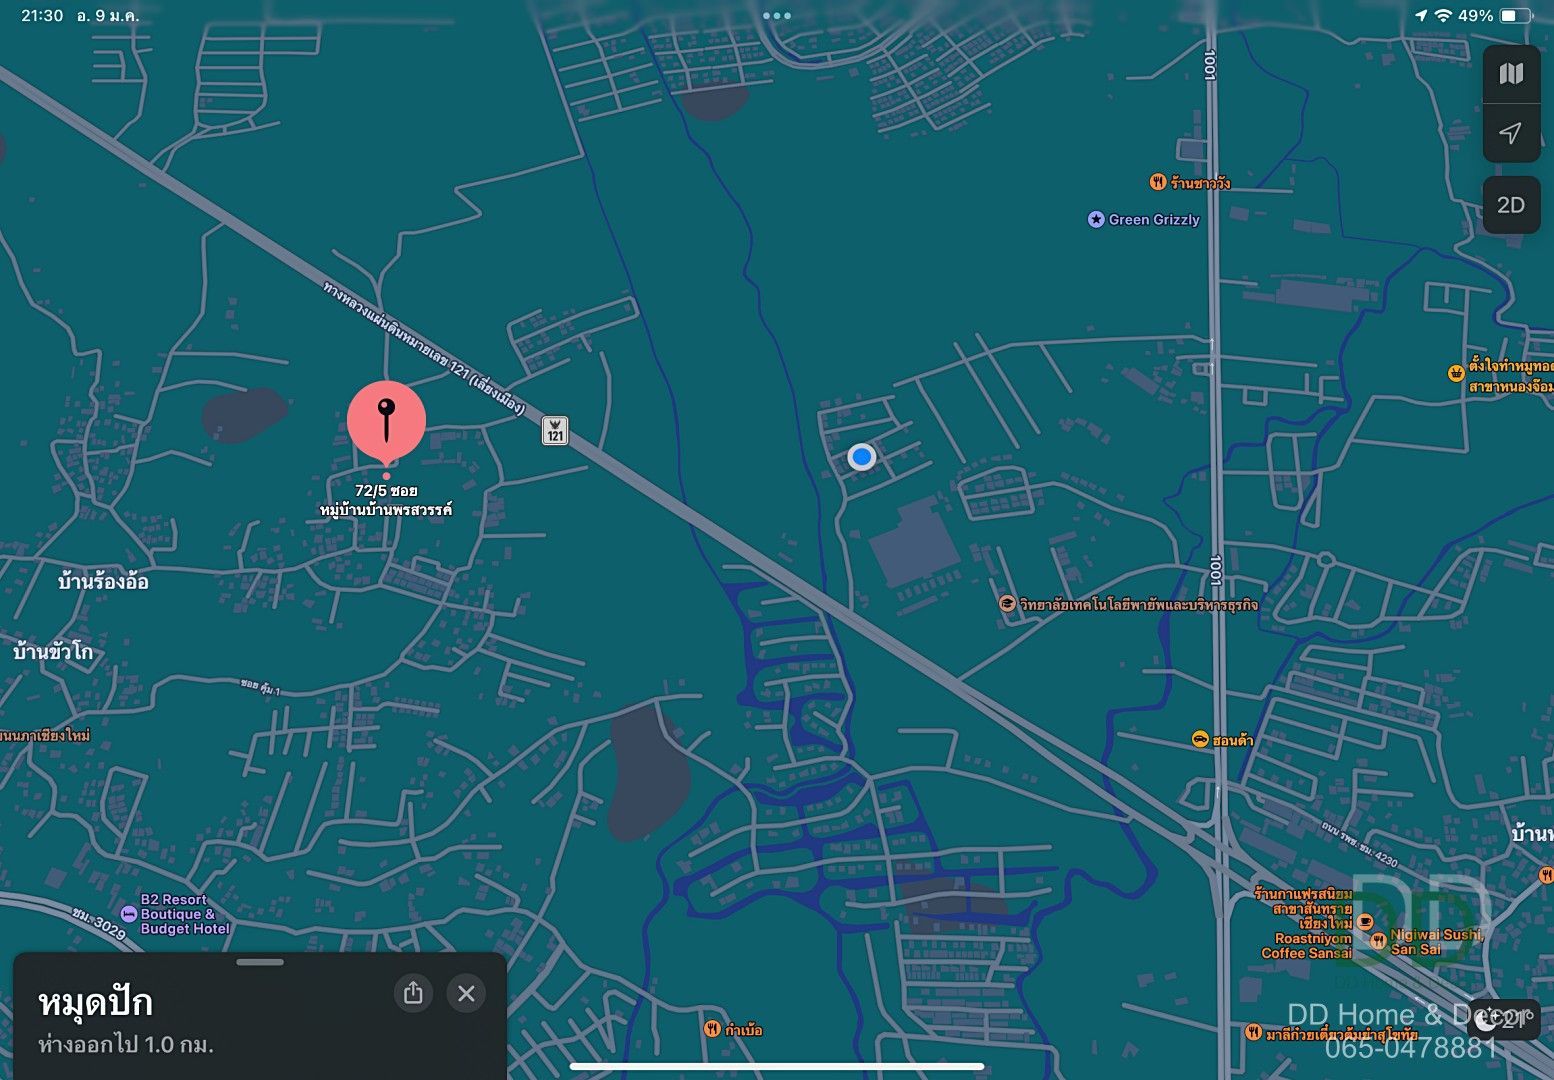Select the บ้านร้องอ้อ village label
The image size is (1554, 1080).
(103, 582)
